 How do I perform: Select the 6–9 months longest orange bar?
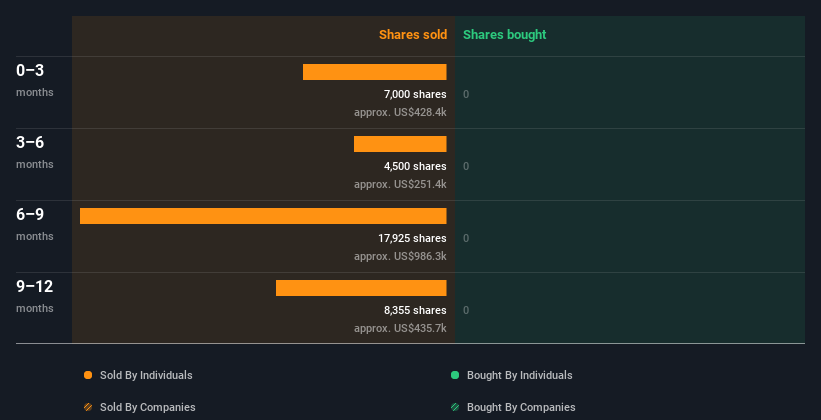click(x=263, y=216)
